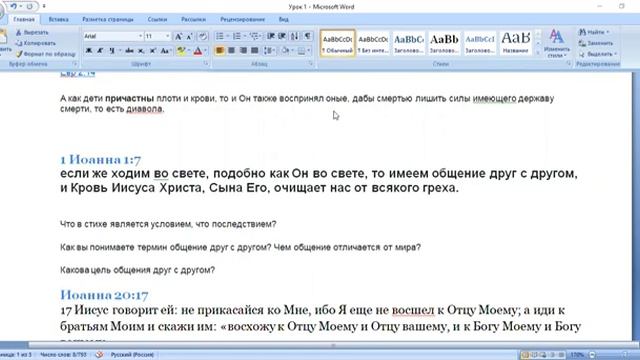Click the numbered list icon
The image size is (640, 360).
point(236,36)
